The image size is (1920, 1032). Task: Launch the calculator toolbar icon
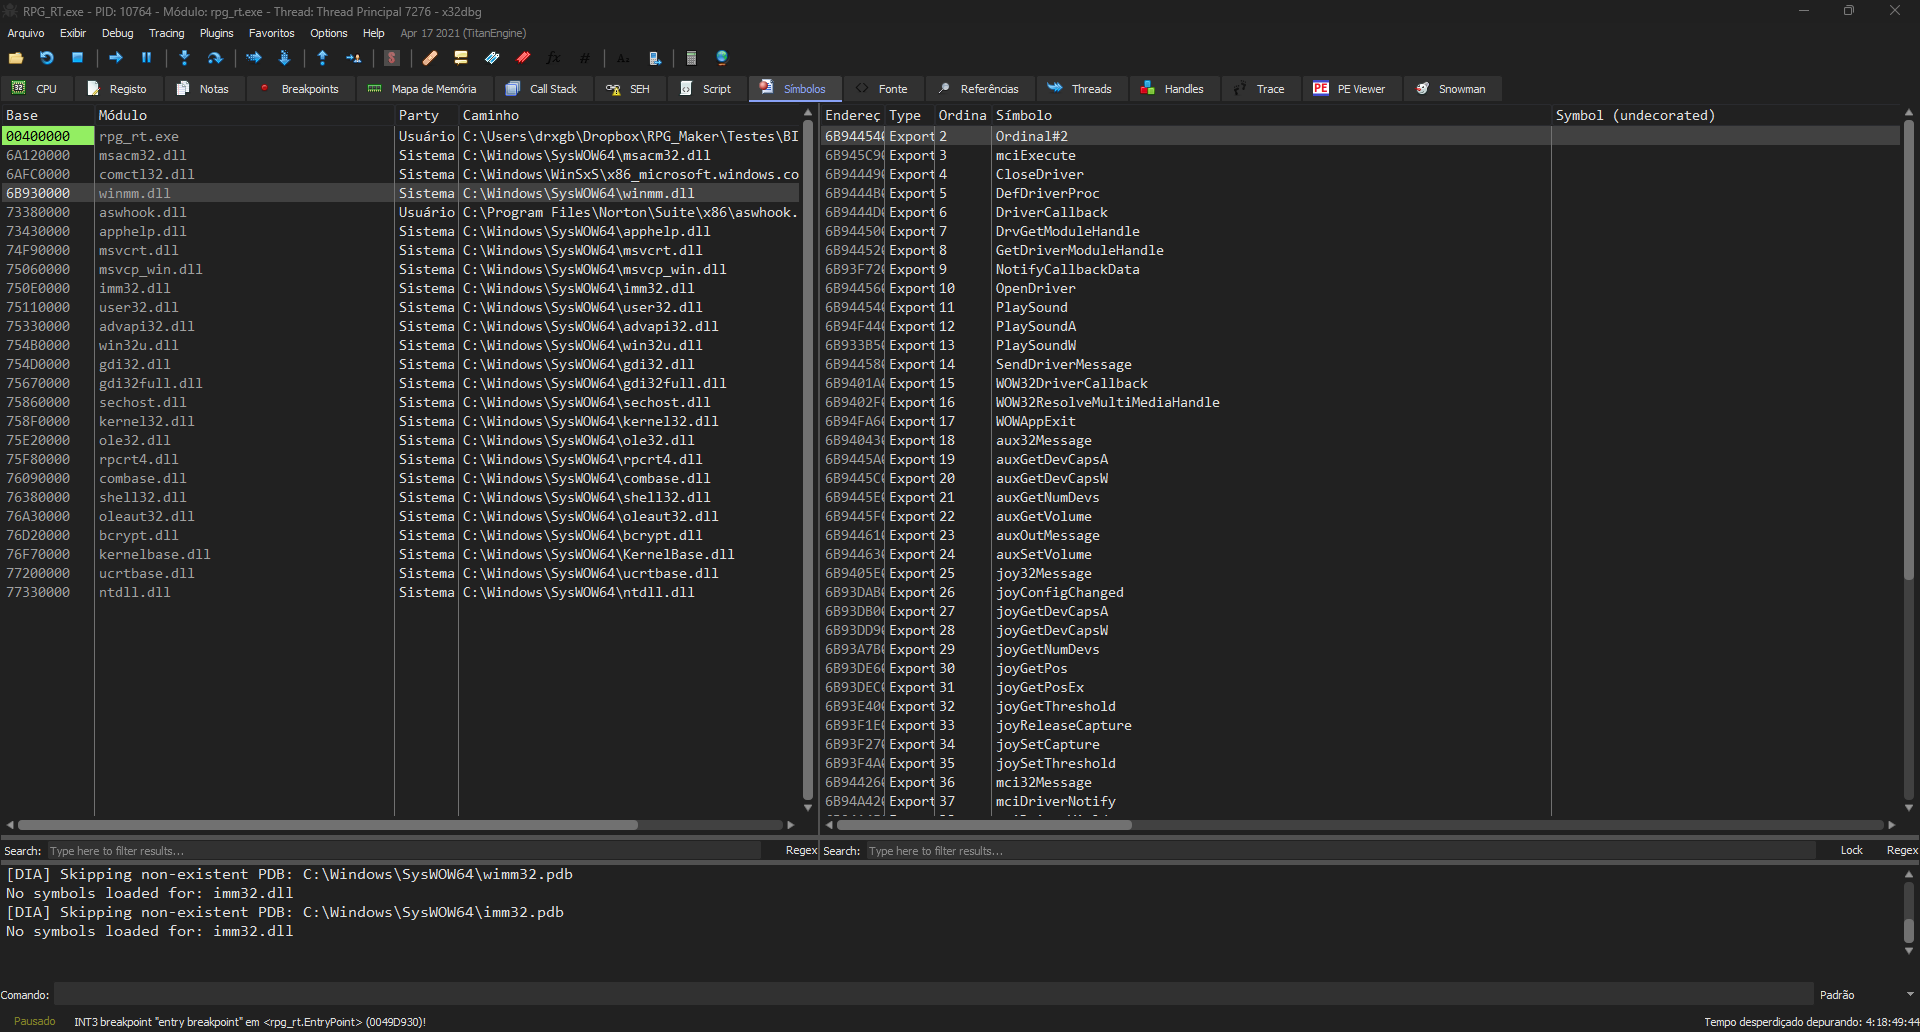point(691,58)
